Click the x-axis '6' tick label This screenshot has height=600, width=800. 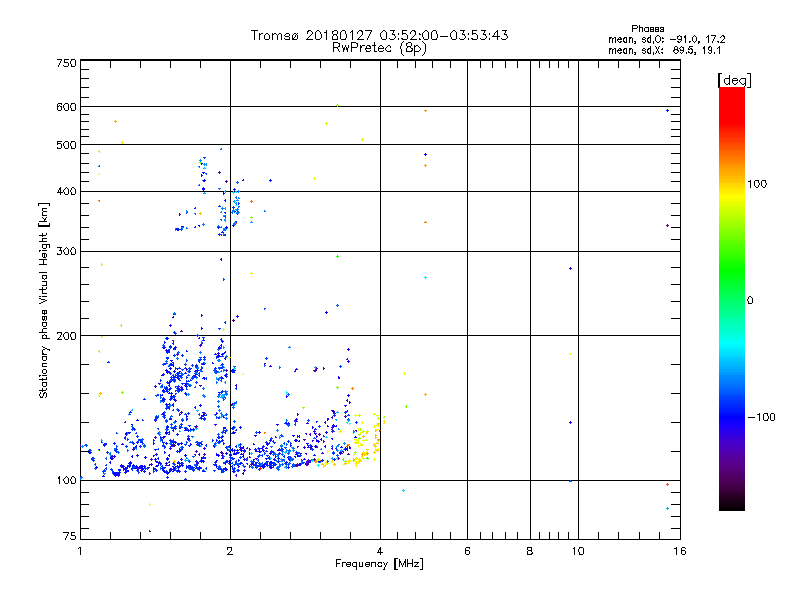pos(467,551)
